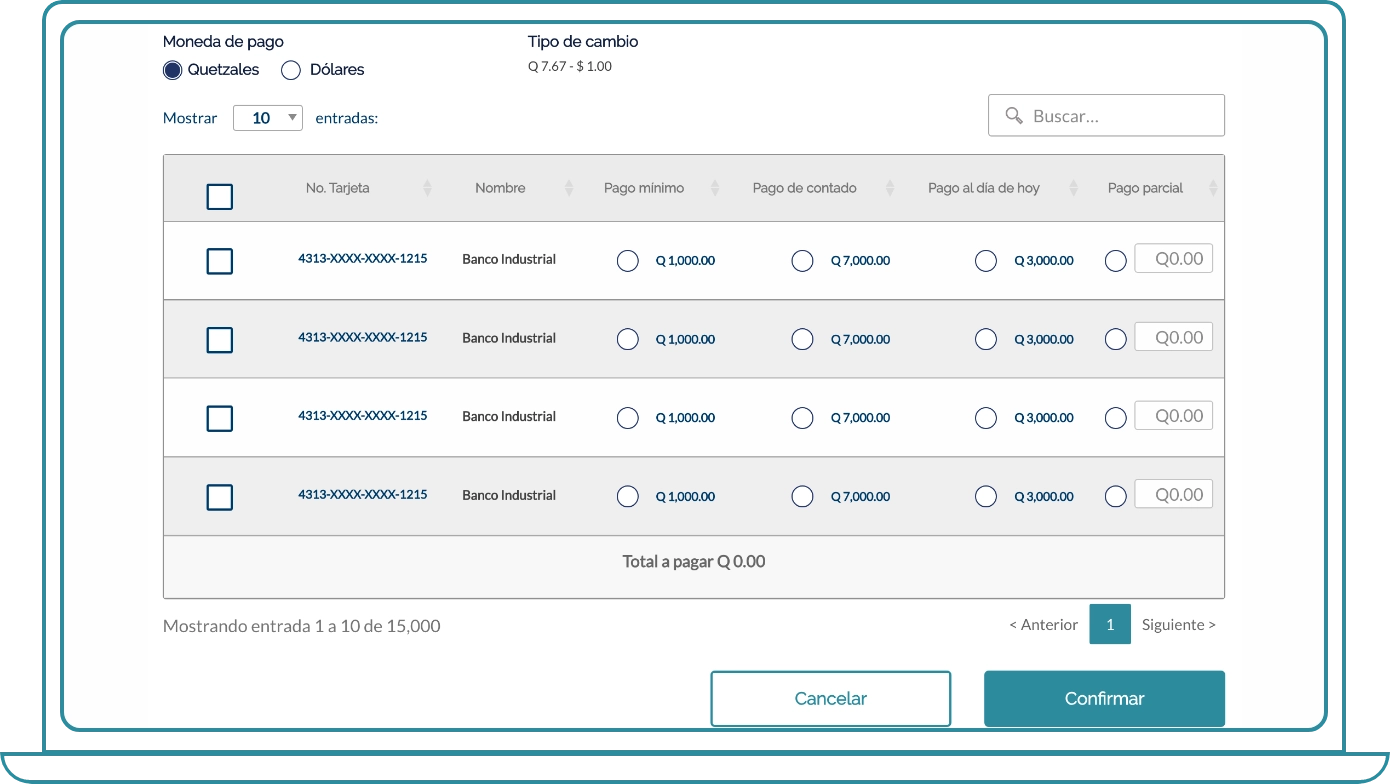Open card 4313-XXXX-XXXX-1215 in the second row
Viewport: 1390px width, 784px height.
(363, 337)
